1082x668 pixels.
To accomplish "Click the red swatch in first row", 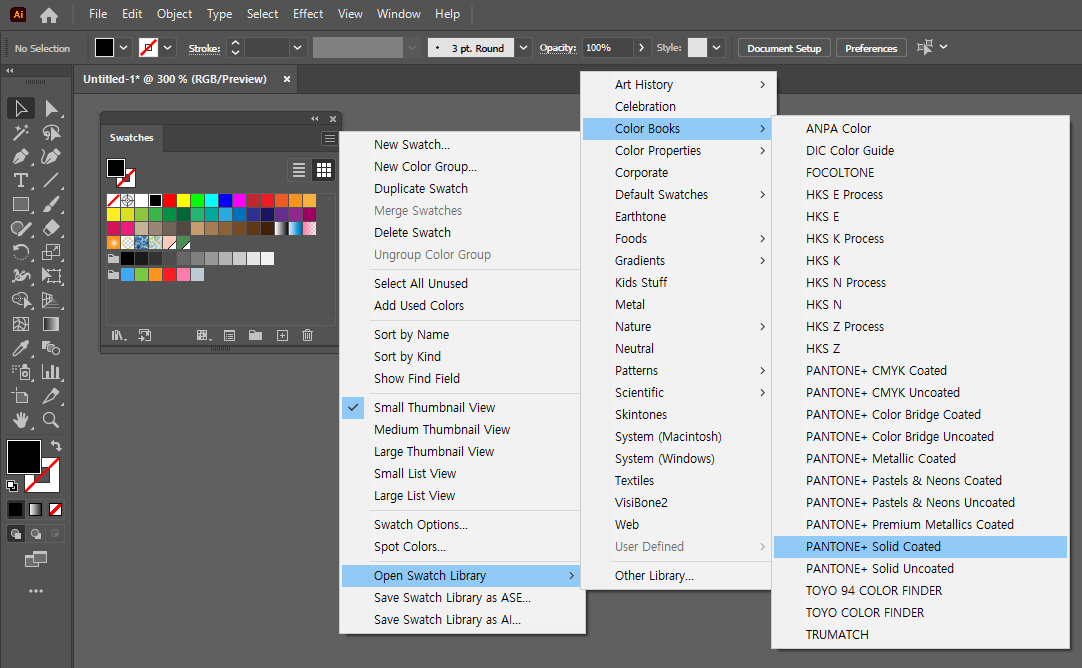I will [170, 201].
